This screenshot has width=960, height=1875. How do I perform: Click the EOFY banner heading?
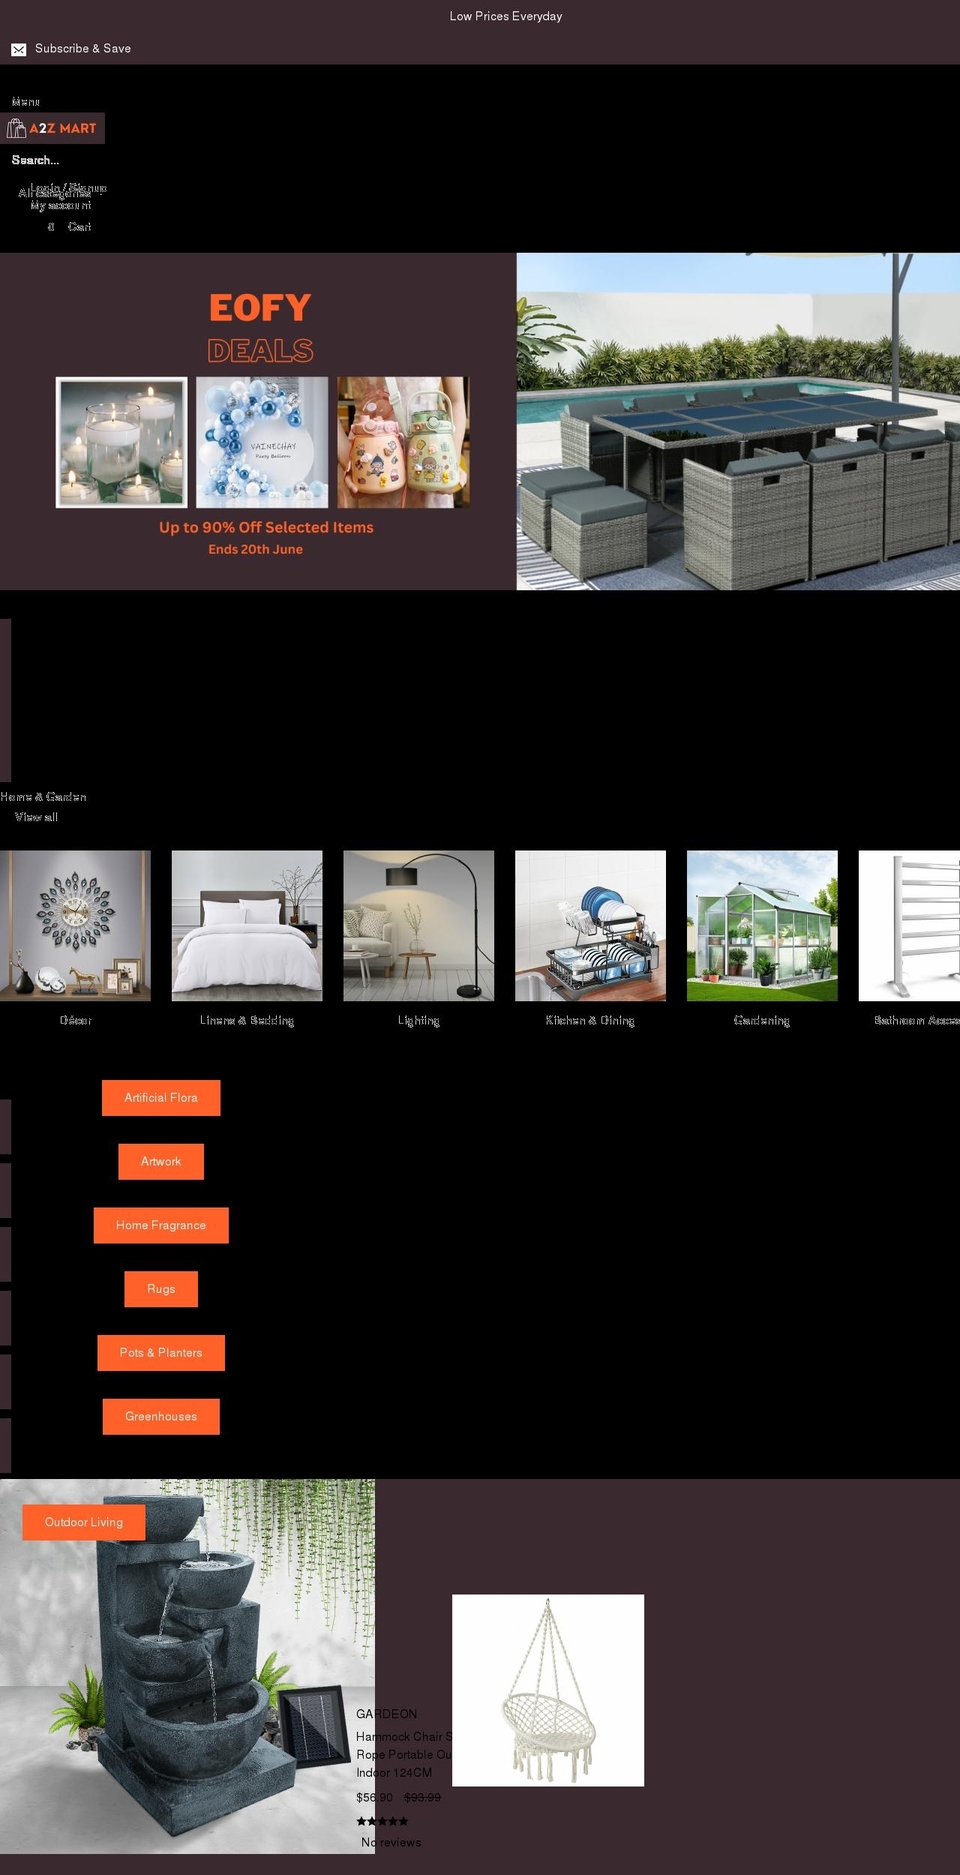tap(260, 307)
